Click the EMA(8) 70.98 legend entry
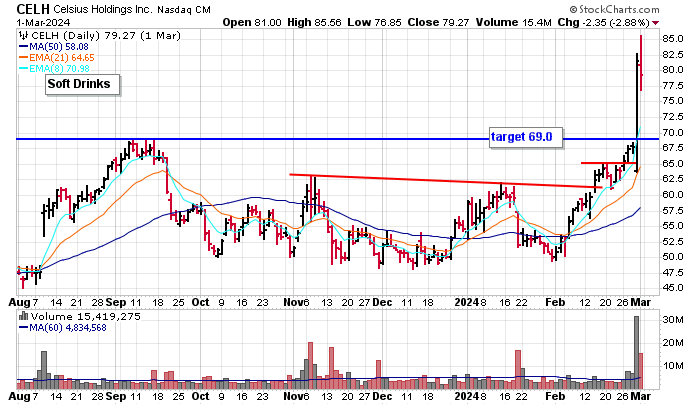Viewport: 700px width, 405px height. click(x=54, y=69)
